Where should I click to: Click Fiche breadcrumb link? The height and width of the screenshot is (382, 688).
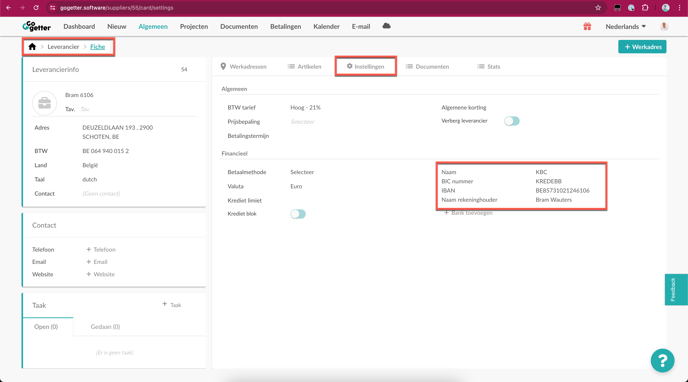[x=97, y=46]
